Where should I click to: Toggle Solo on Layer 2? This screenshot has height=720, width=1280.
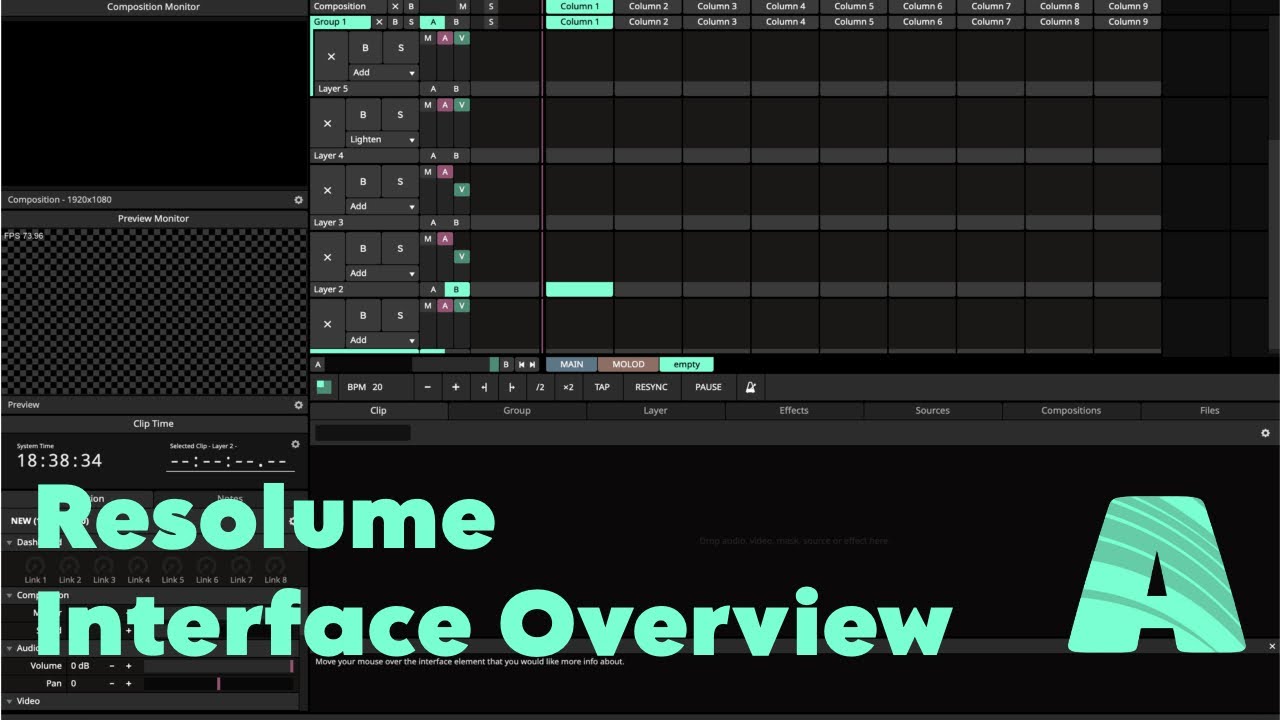coord(400,248)
